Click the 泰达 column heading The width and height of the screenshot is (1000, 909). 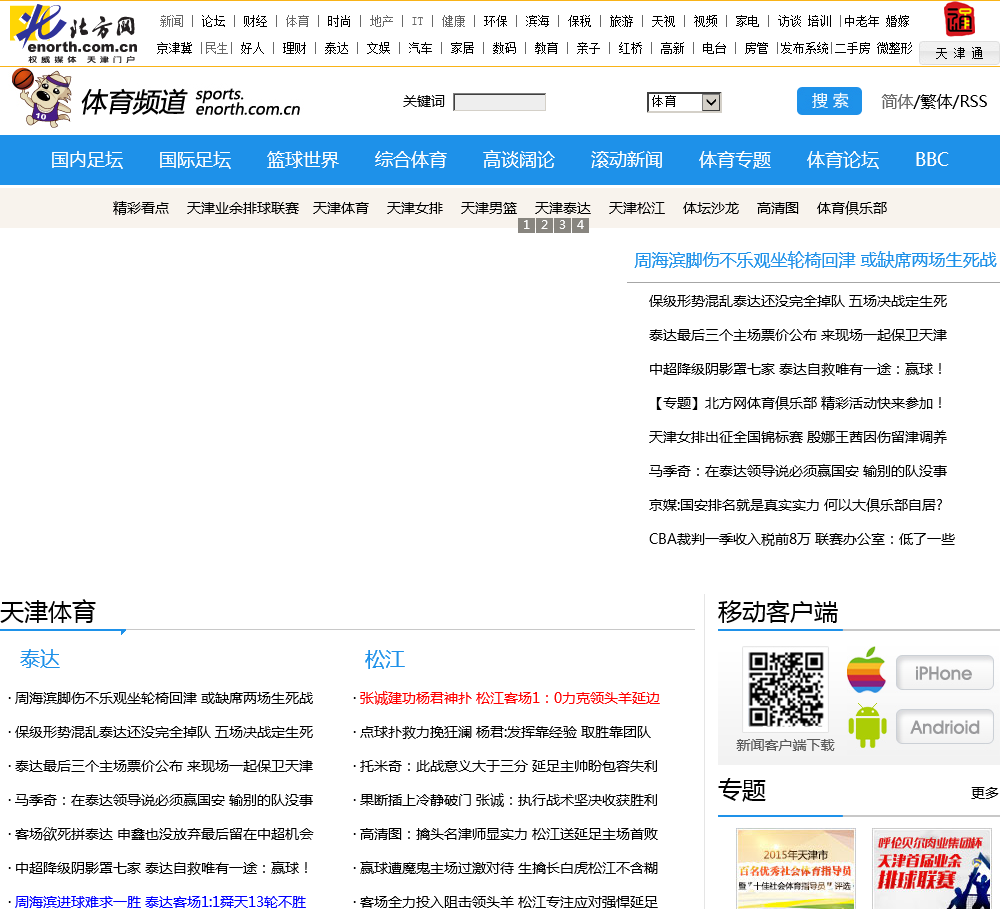point(40,659)
